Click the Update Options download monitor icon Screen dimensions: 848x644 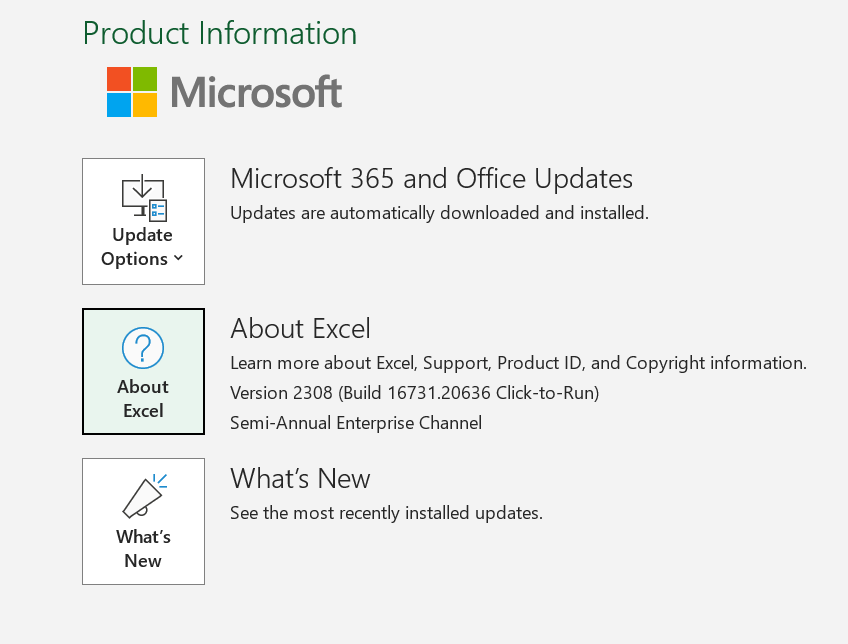pyautogui.click(x=144, y=197)
